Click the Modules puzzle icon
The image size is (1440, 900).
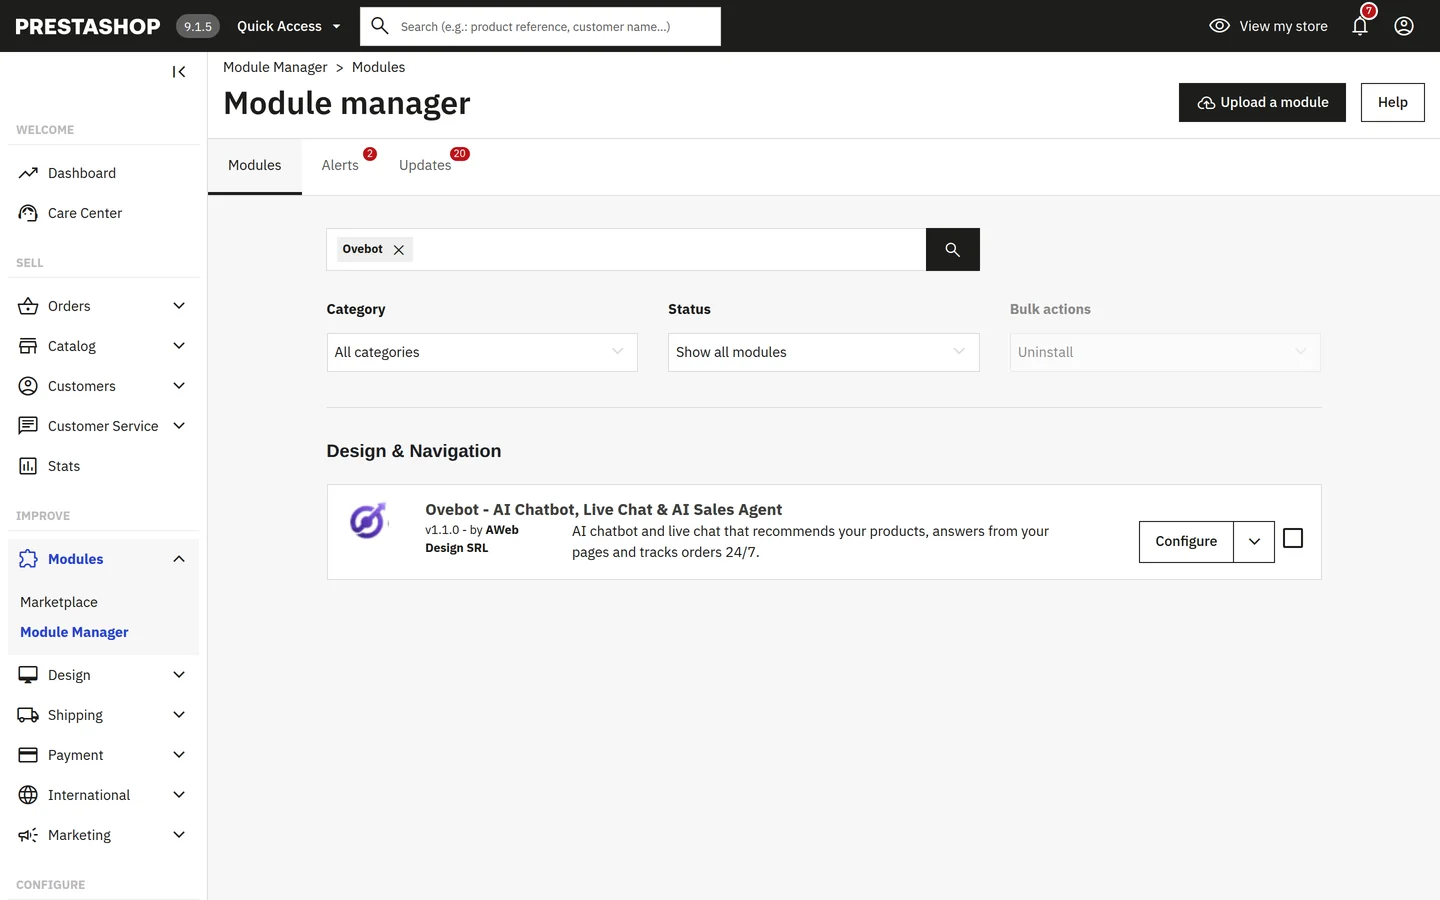(x=28, y=559)
